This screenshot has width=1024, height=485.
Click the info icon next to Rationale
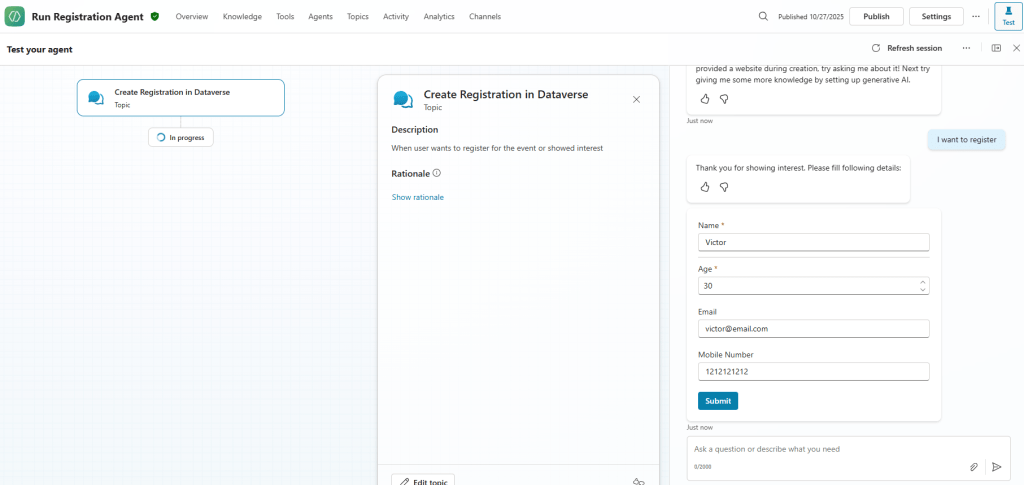pos(436,173)
